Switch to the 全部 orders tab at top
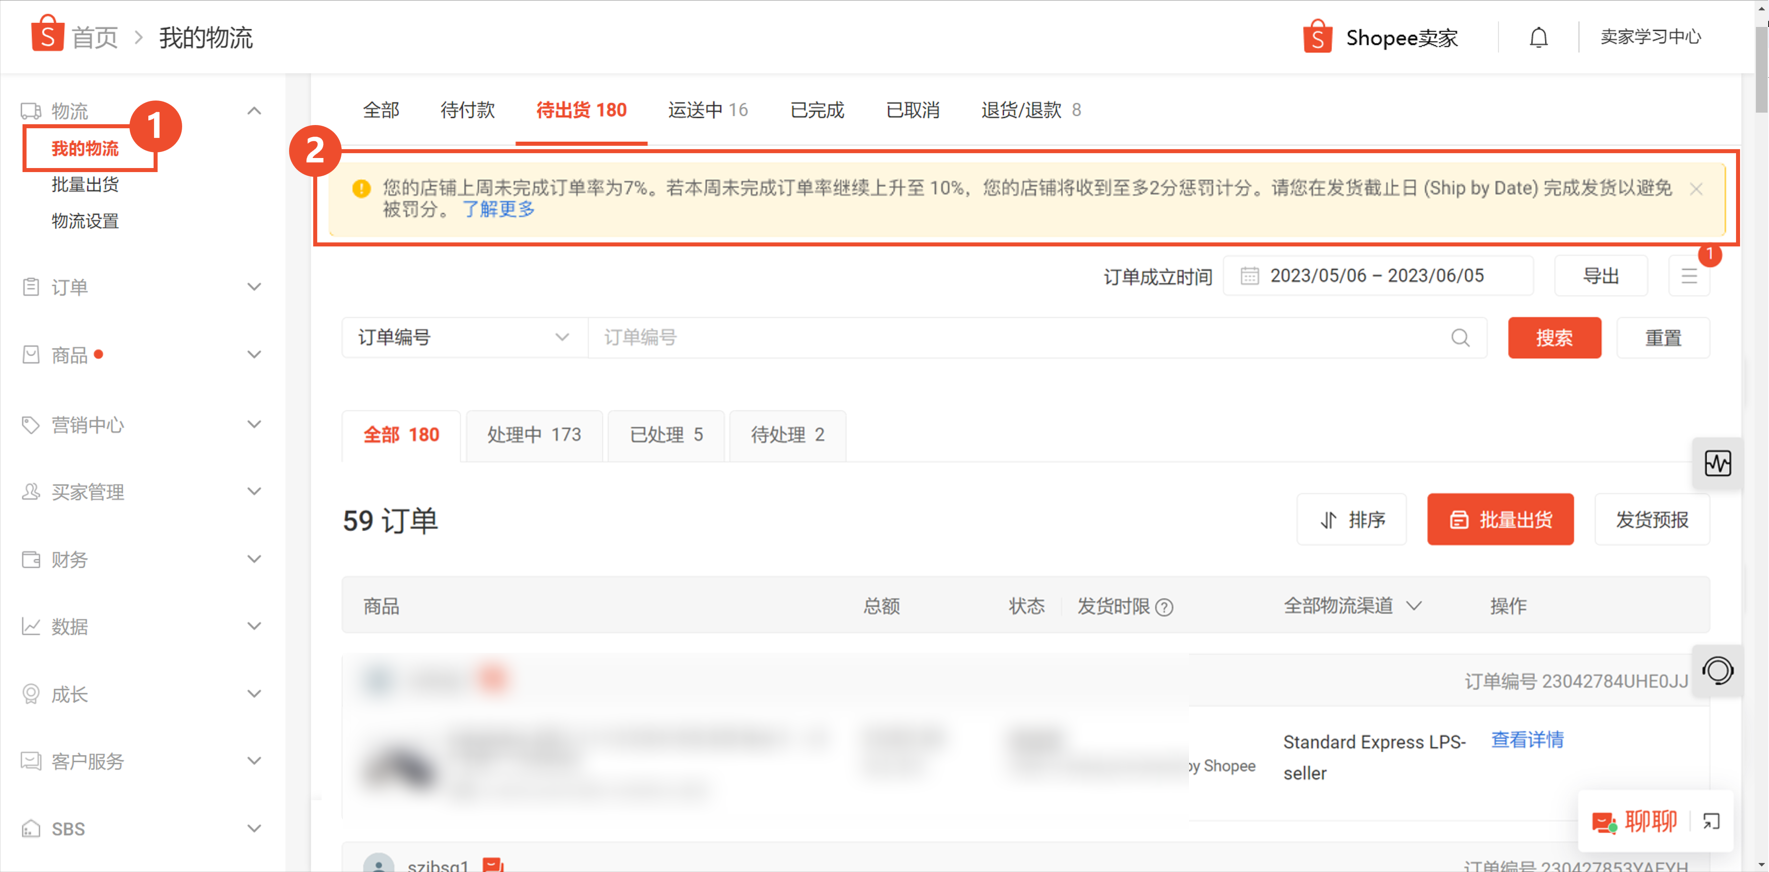Viewport: 1769px width, 872px height. click(381, 110)
